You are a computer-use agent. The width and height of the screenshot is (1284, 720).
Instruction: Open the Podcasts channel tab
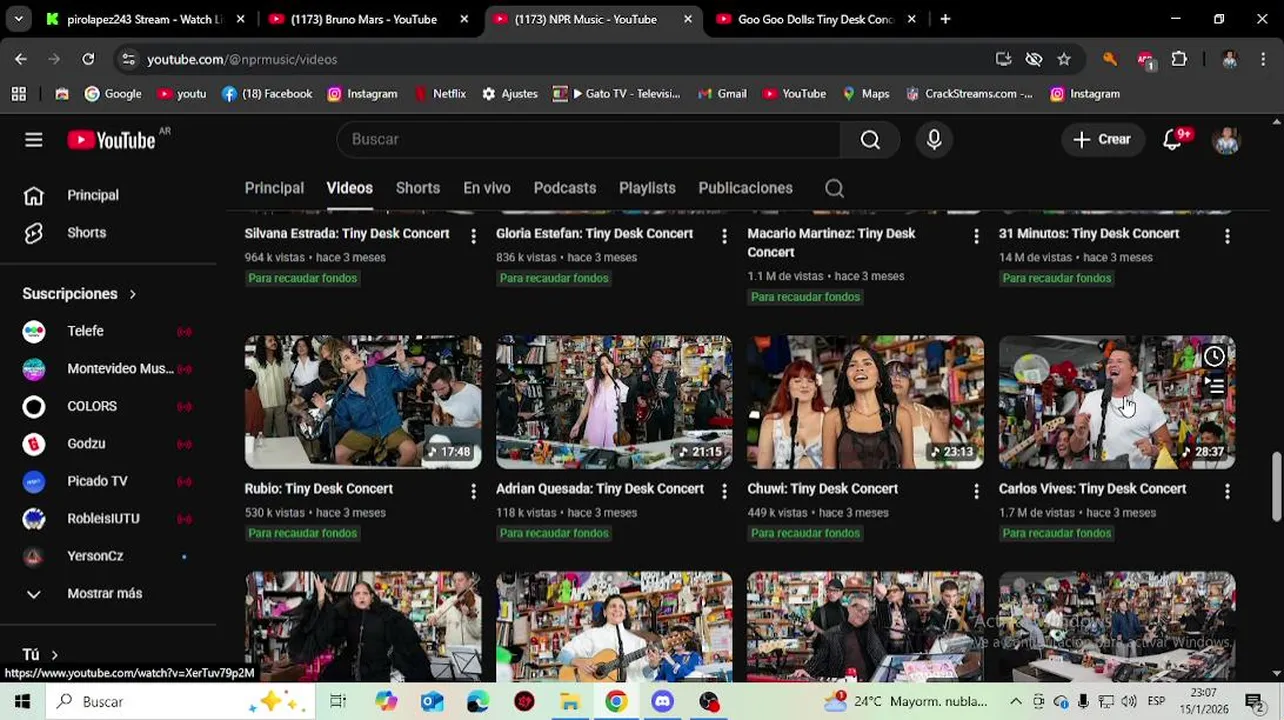(564, 188)
